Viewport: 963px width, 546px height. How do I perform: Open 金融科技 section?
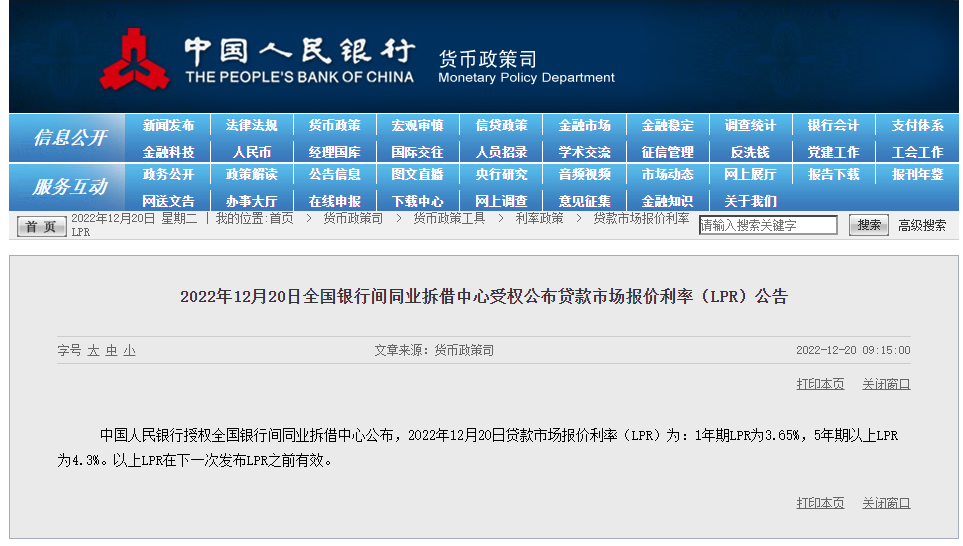[168, 152]
